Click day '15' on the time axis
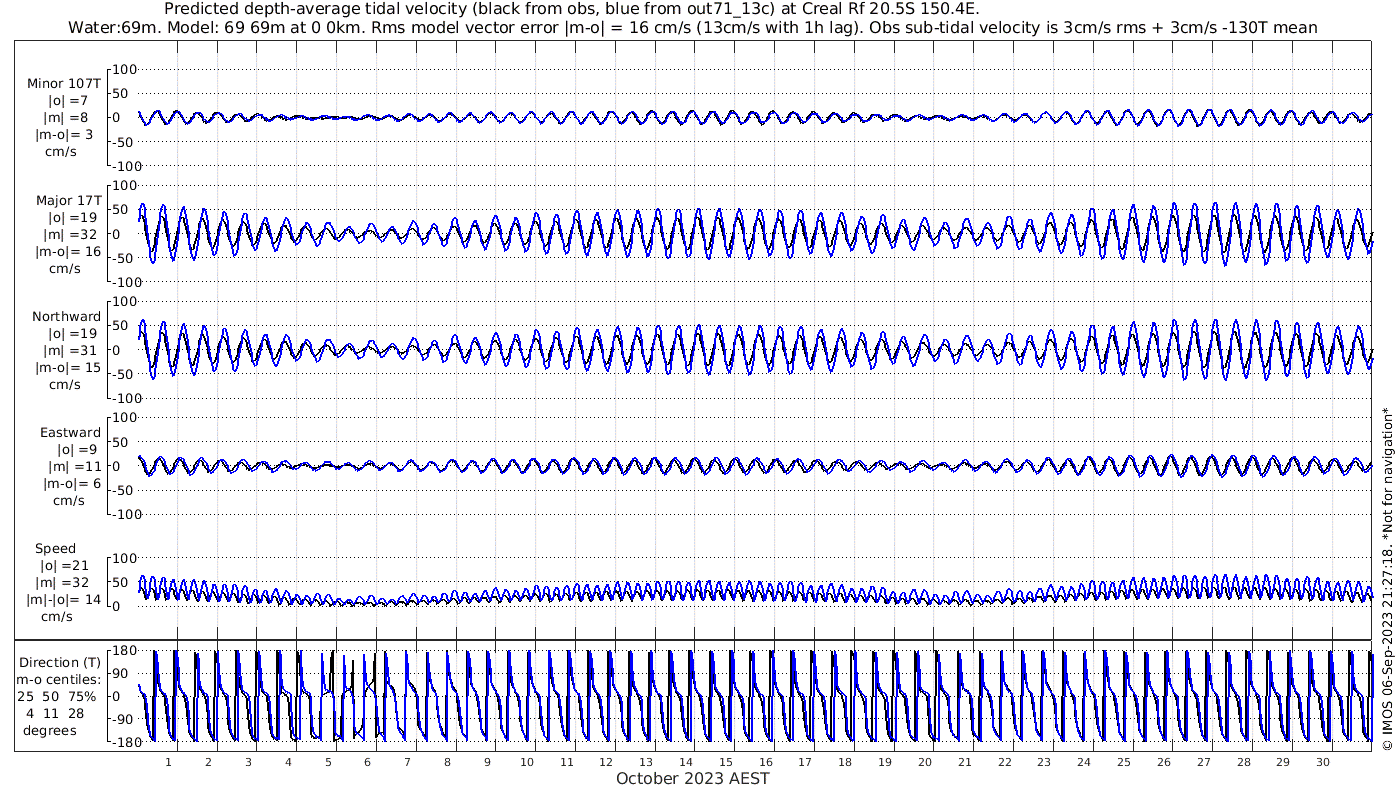 (726, 762)
